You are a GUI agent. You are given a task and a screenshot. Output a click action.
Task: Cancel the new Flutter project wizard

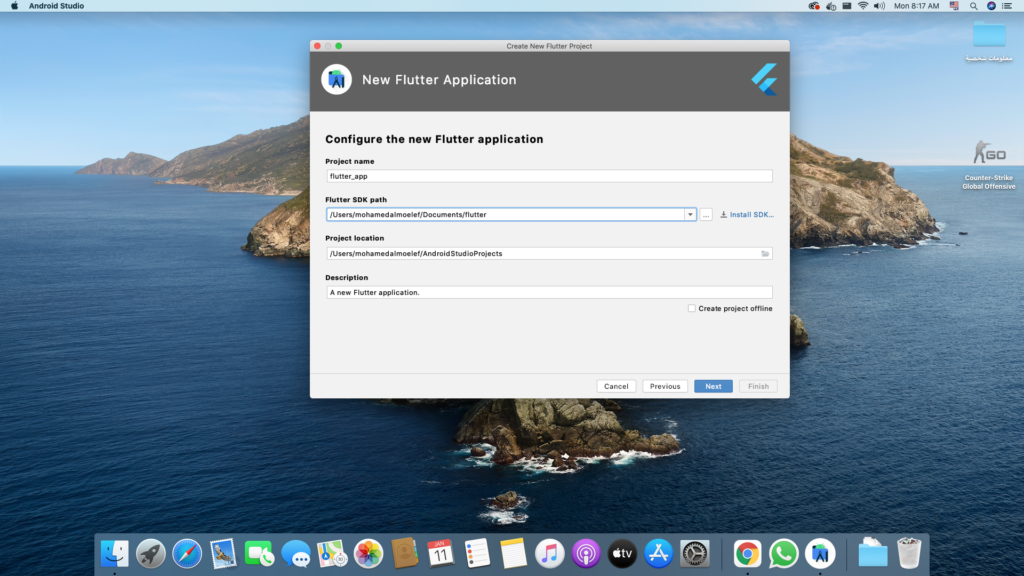pyautogui.click(x=616, y=387)
